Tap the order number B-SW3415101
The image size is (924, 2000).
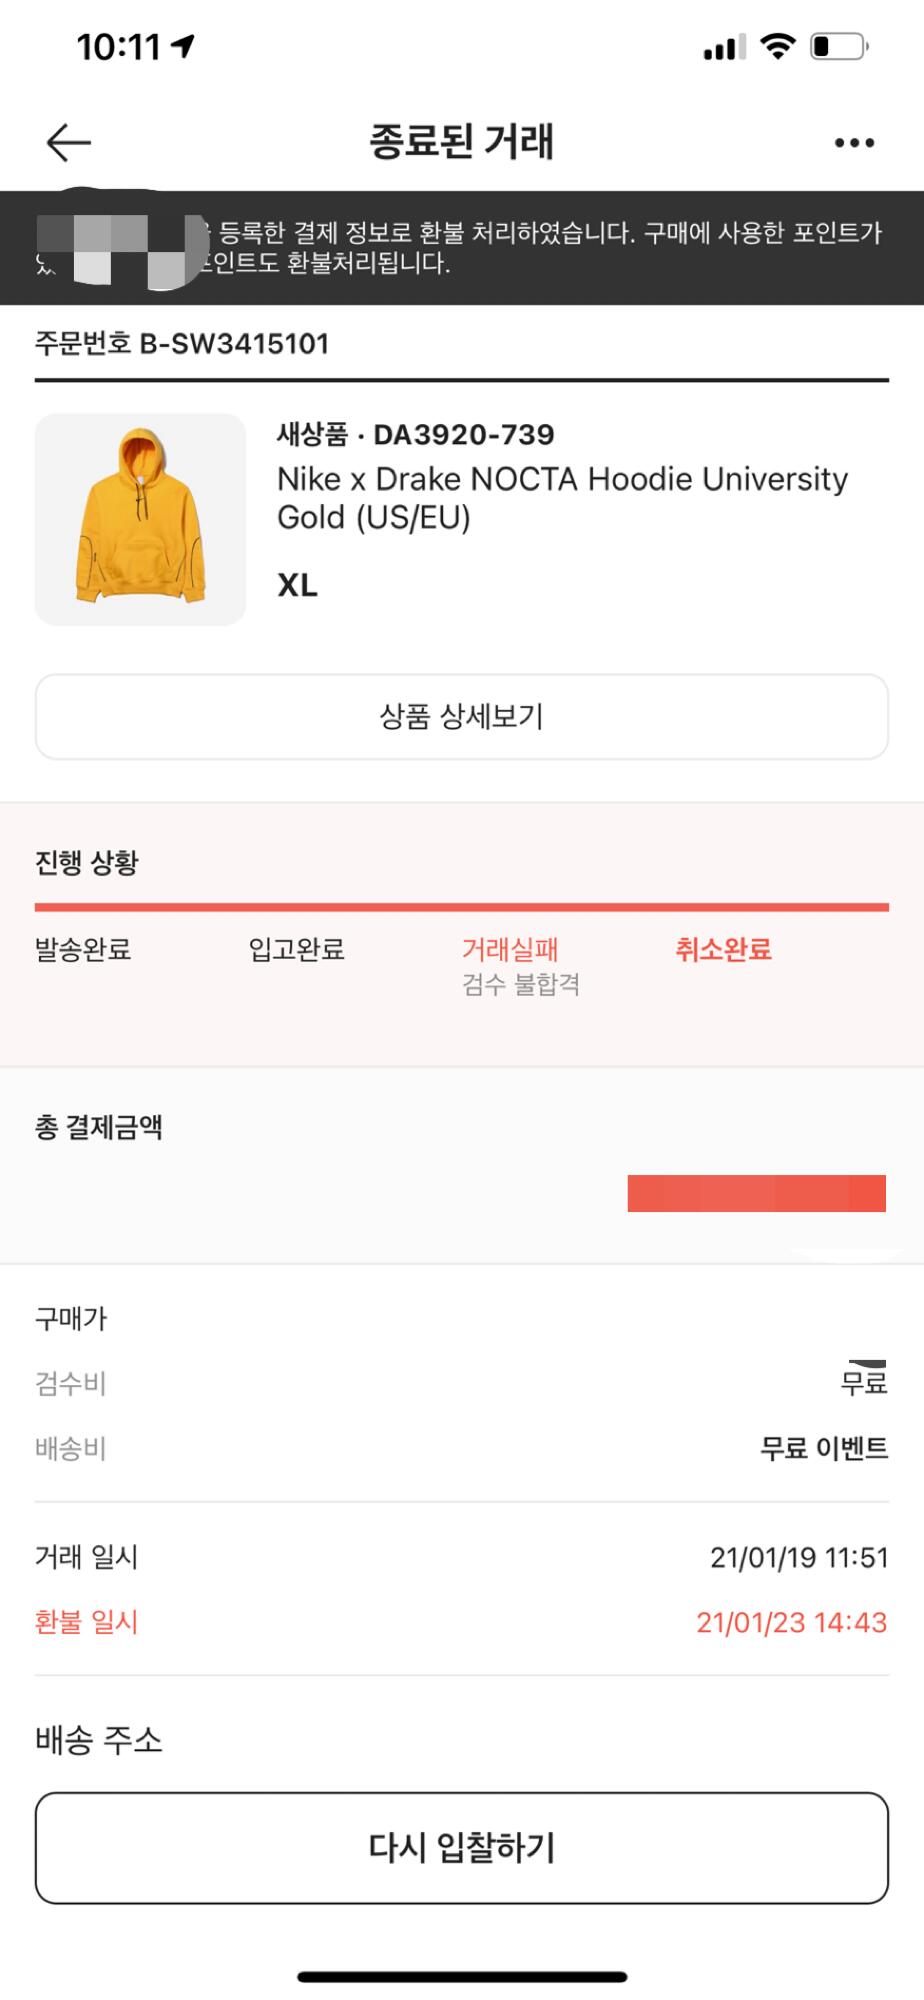[x=182, y=344]
